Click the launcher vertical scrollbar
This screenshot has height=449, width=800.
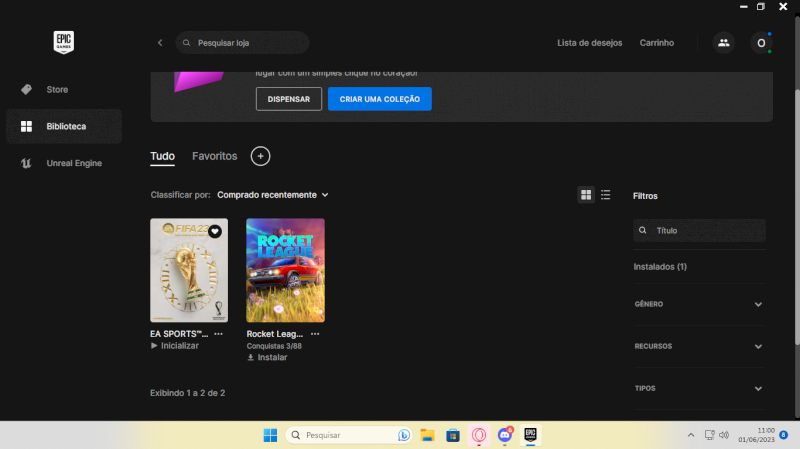point(797,217)
